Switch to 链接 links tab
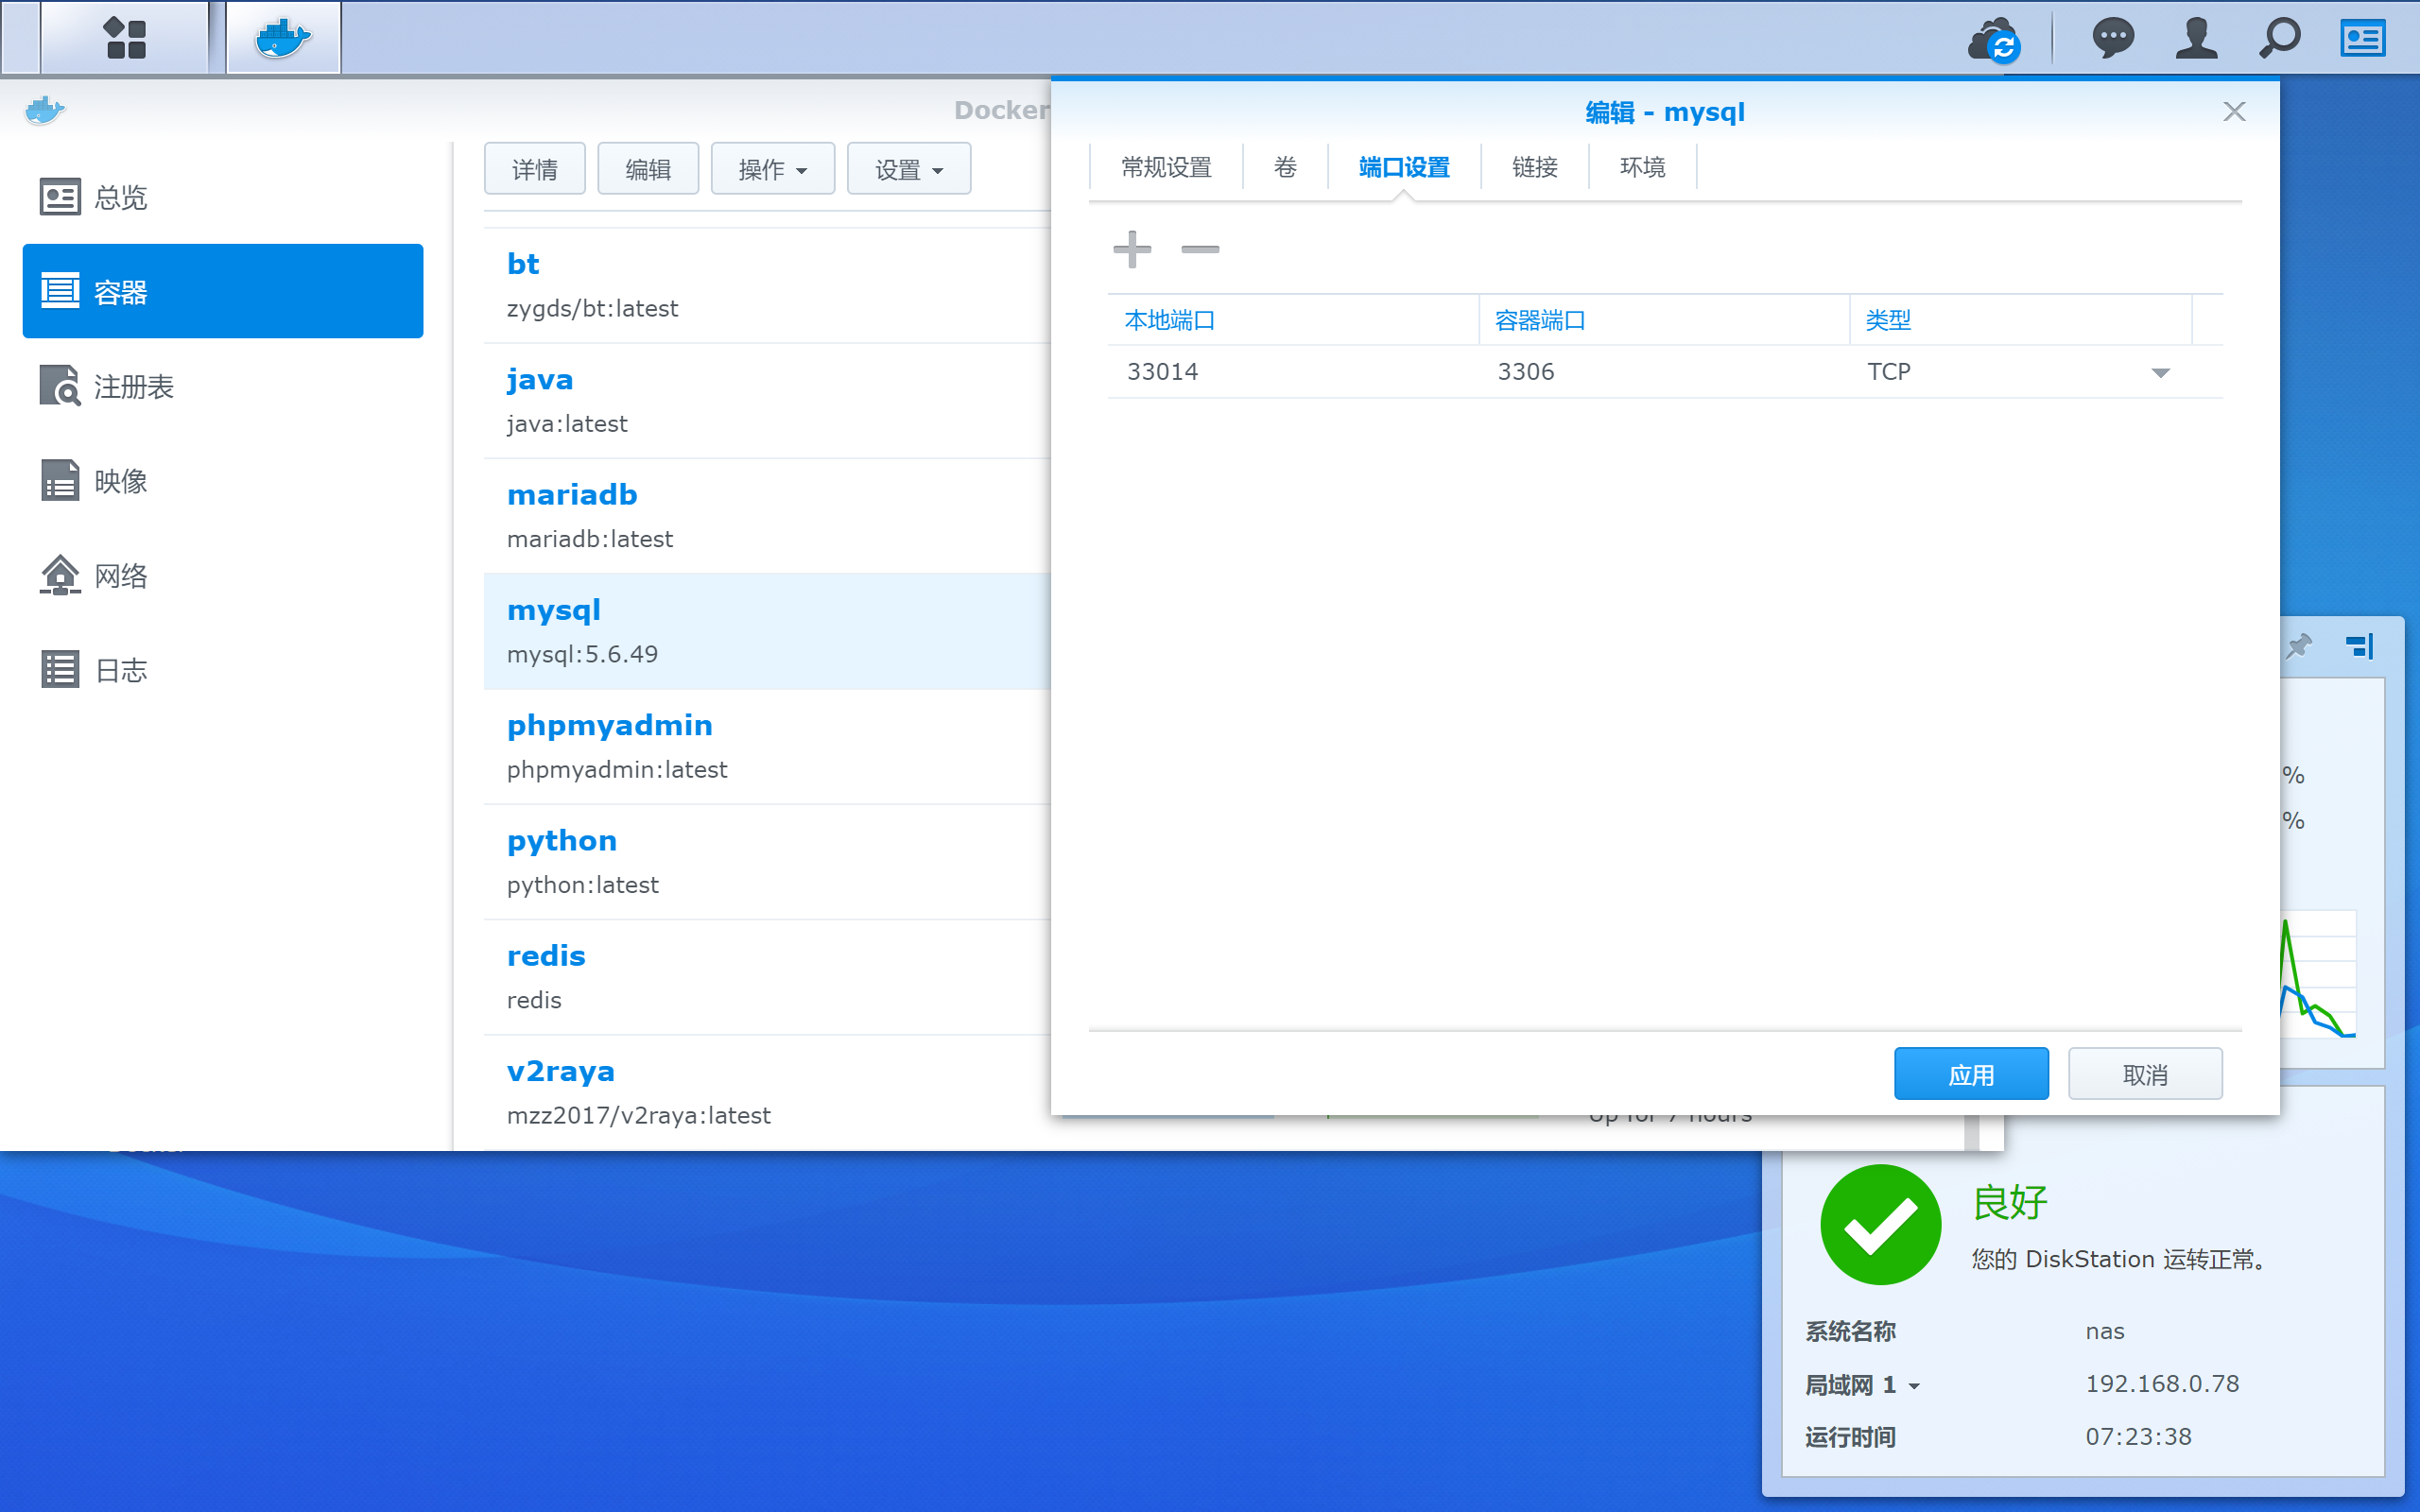The width and height of the screenshot is (2420, 1512). 1535,167
